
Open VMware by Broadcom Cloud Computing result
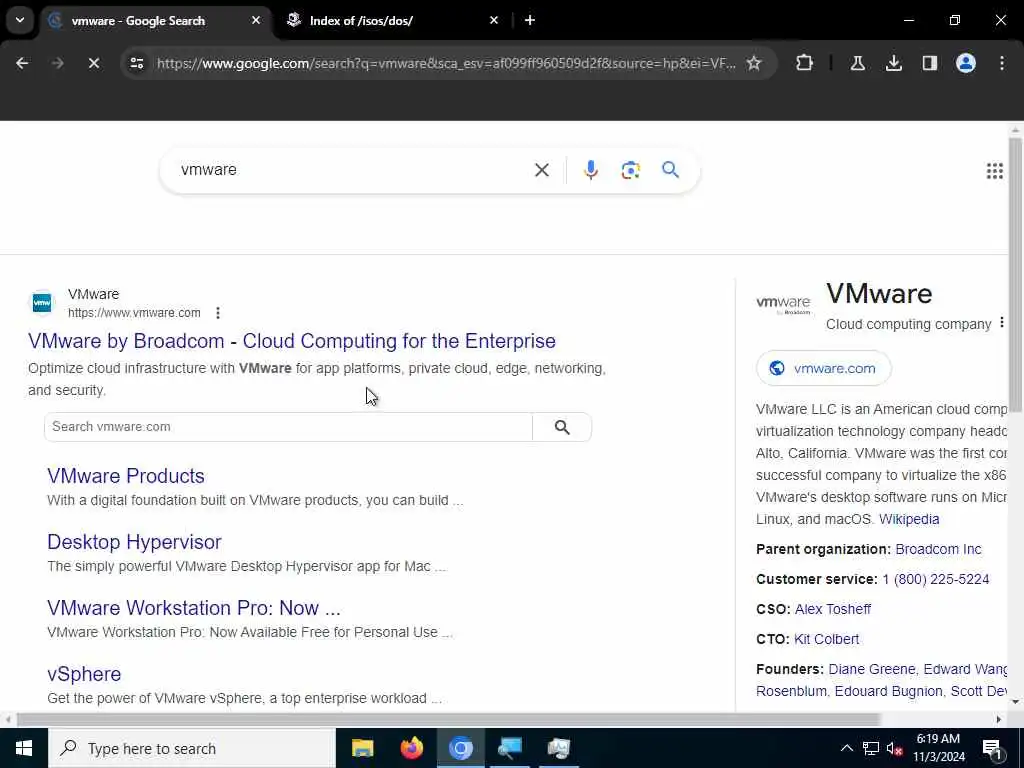[x=292, y=341]
